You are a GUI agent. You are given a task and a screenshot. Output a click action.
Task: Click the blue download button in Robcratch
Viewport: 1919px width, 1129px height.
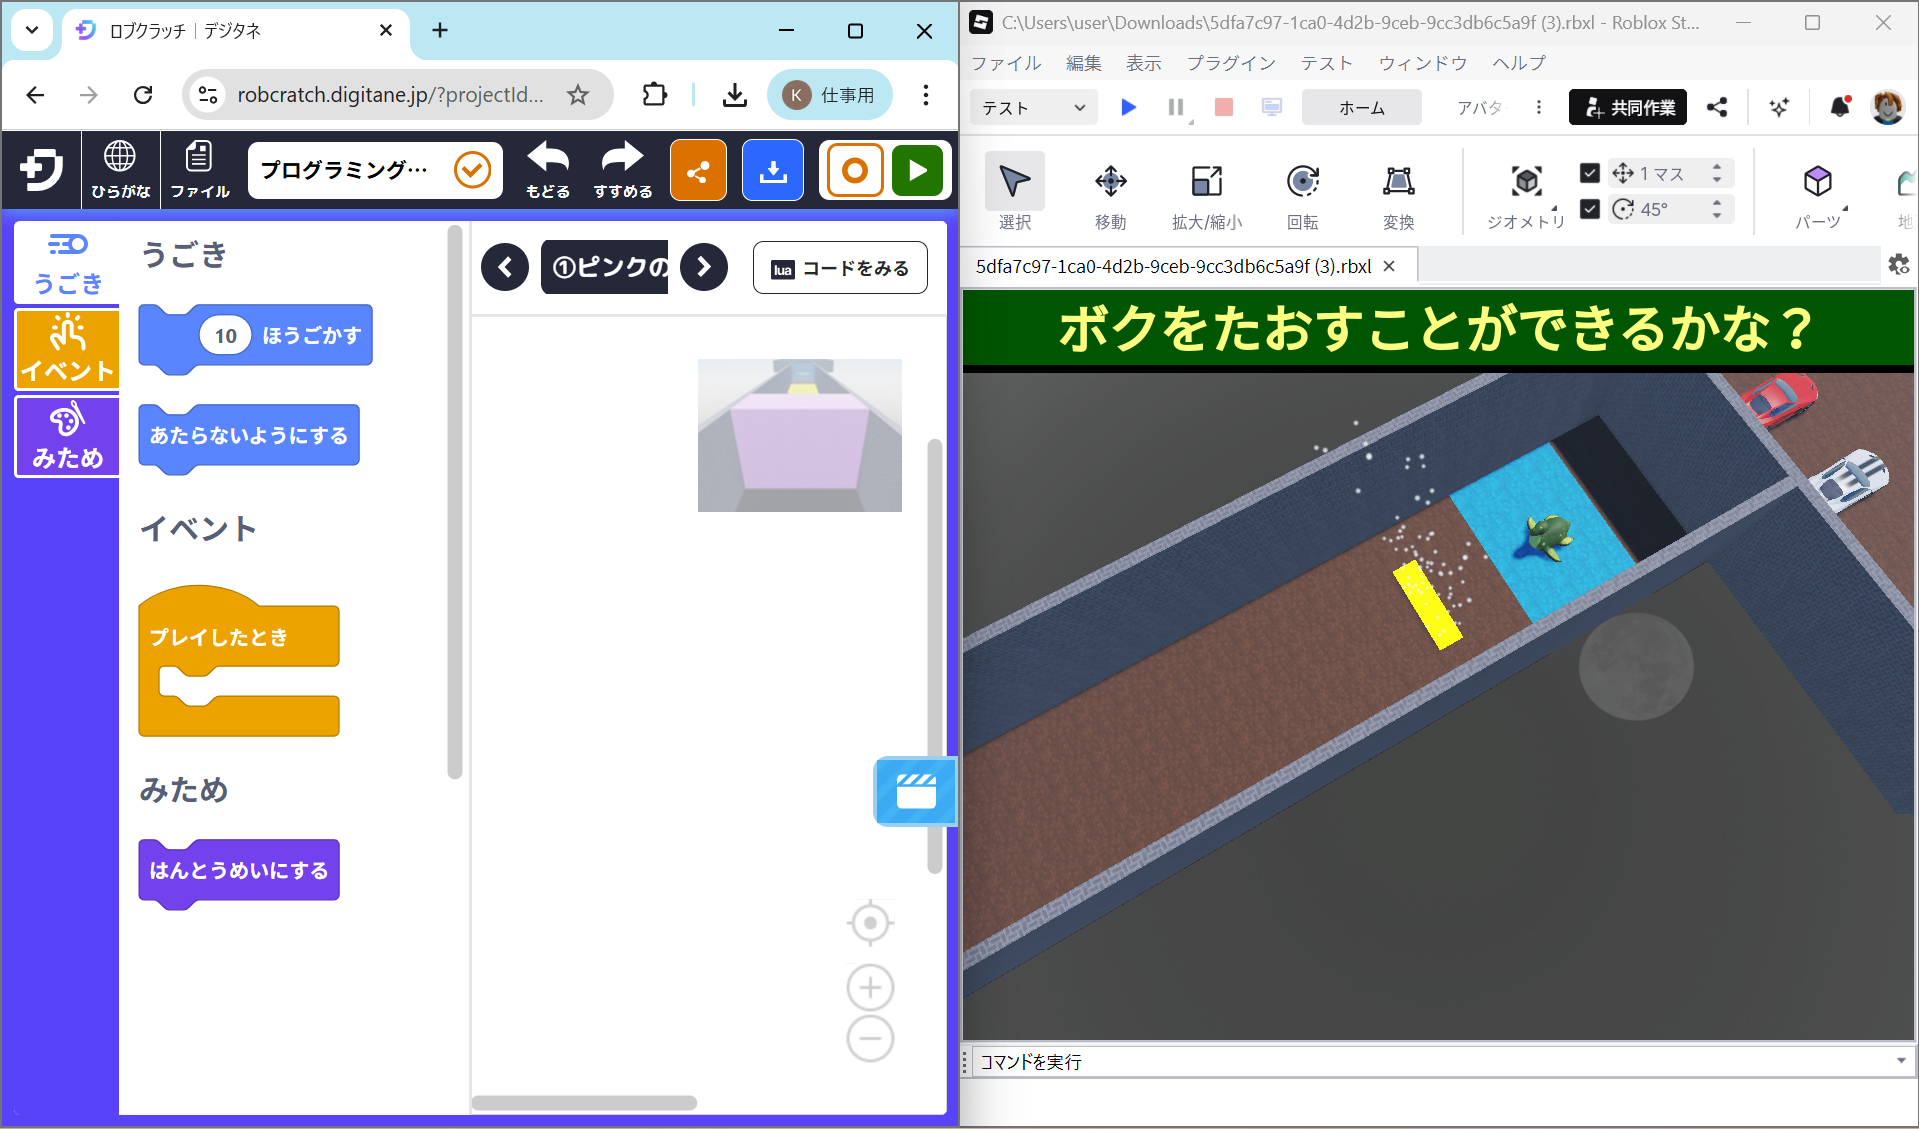[x=772, y=171]
